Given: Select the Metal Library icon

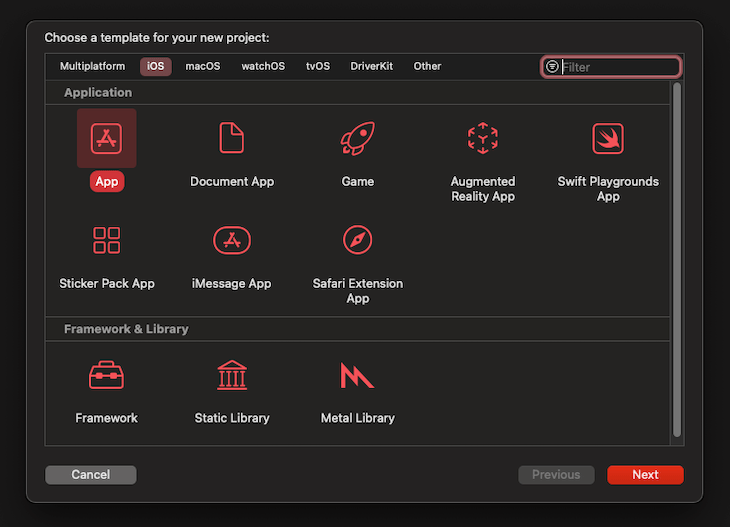Looking at the screenshot, I should (357, 375).
